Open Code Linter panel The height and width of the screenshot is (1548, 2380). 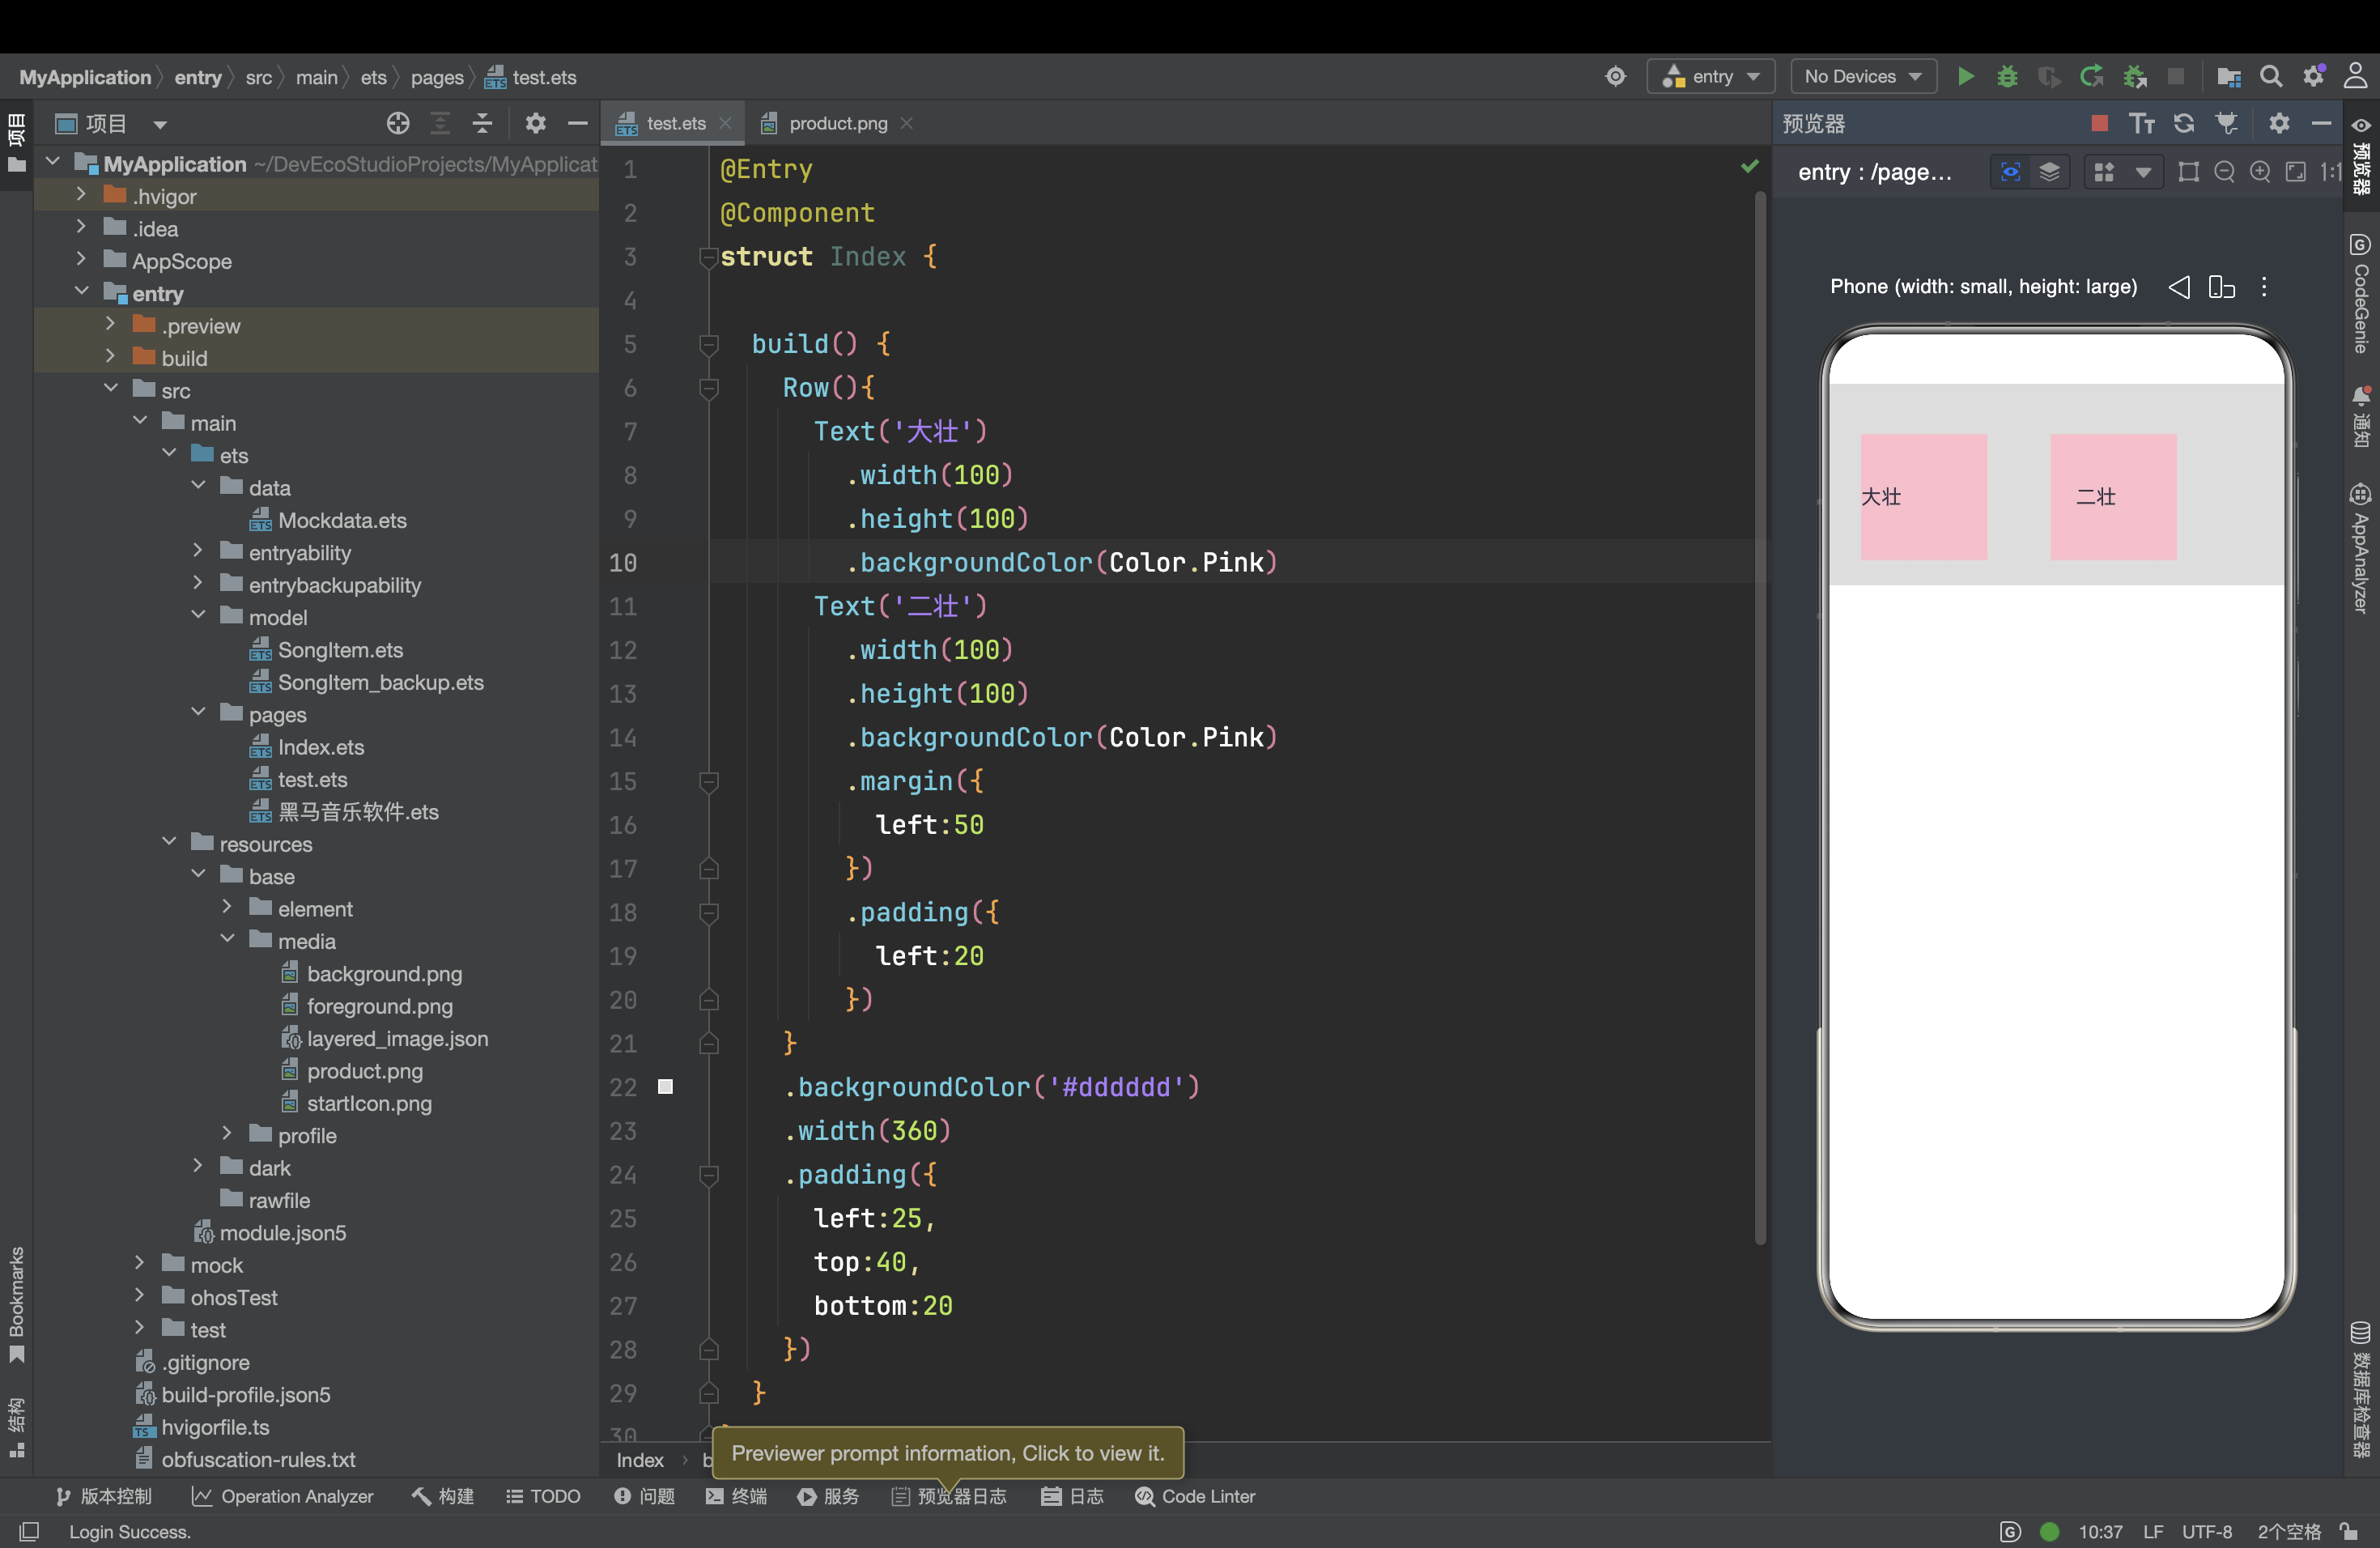point(1195,1496)
